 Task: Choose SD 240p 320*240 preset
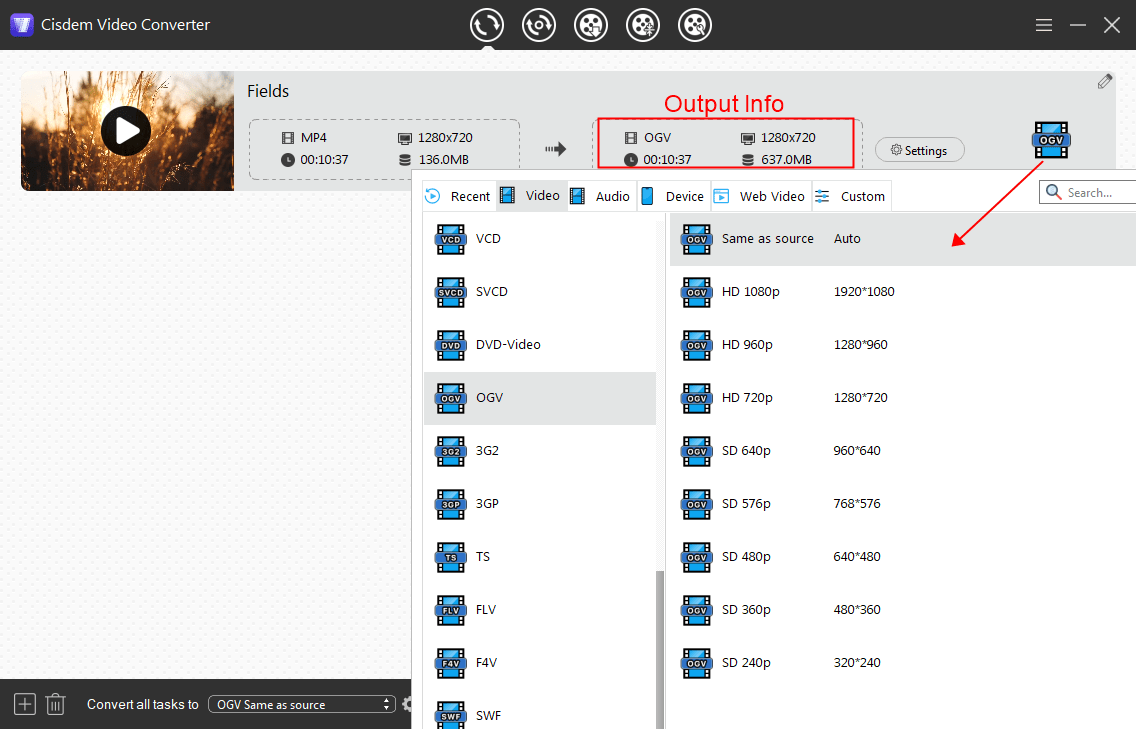[x=903, y=662]
